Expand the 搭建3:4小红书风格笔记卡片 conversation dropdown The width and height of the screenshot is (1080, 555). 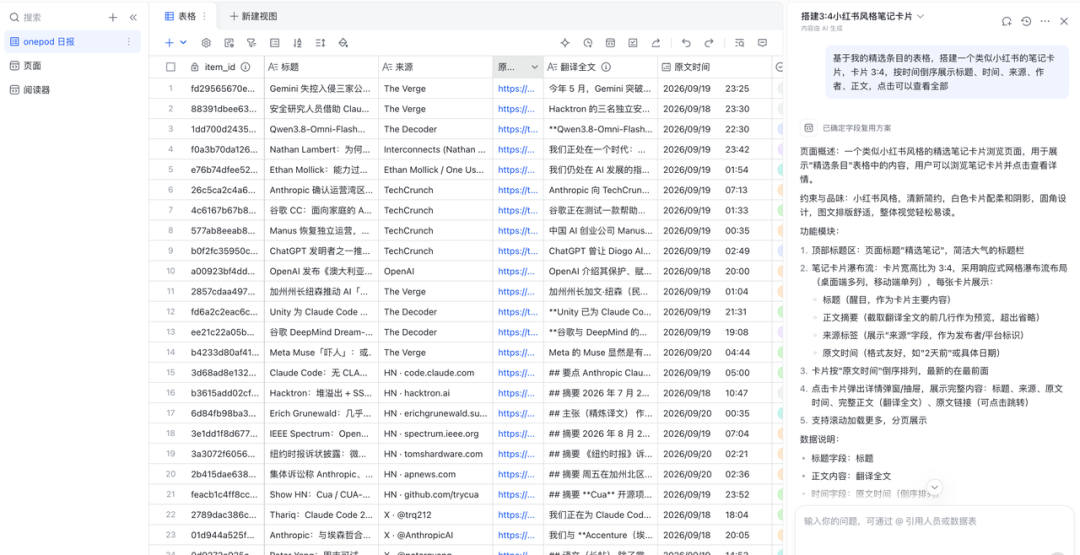point(920,16)
